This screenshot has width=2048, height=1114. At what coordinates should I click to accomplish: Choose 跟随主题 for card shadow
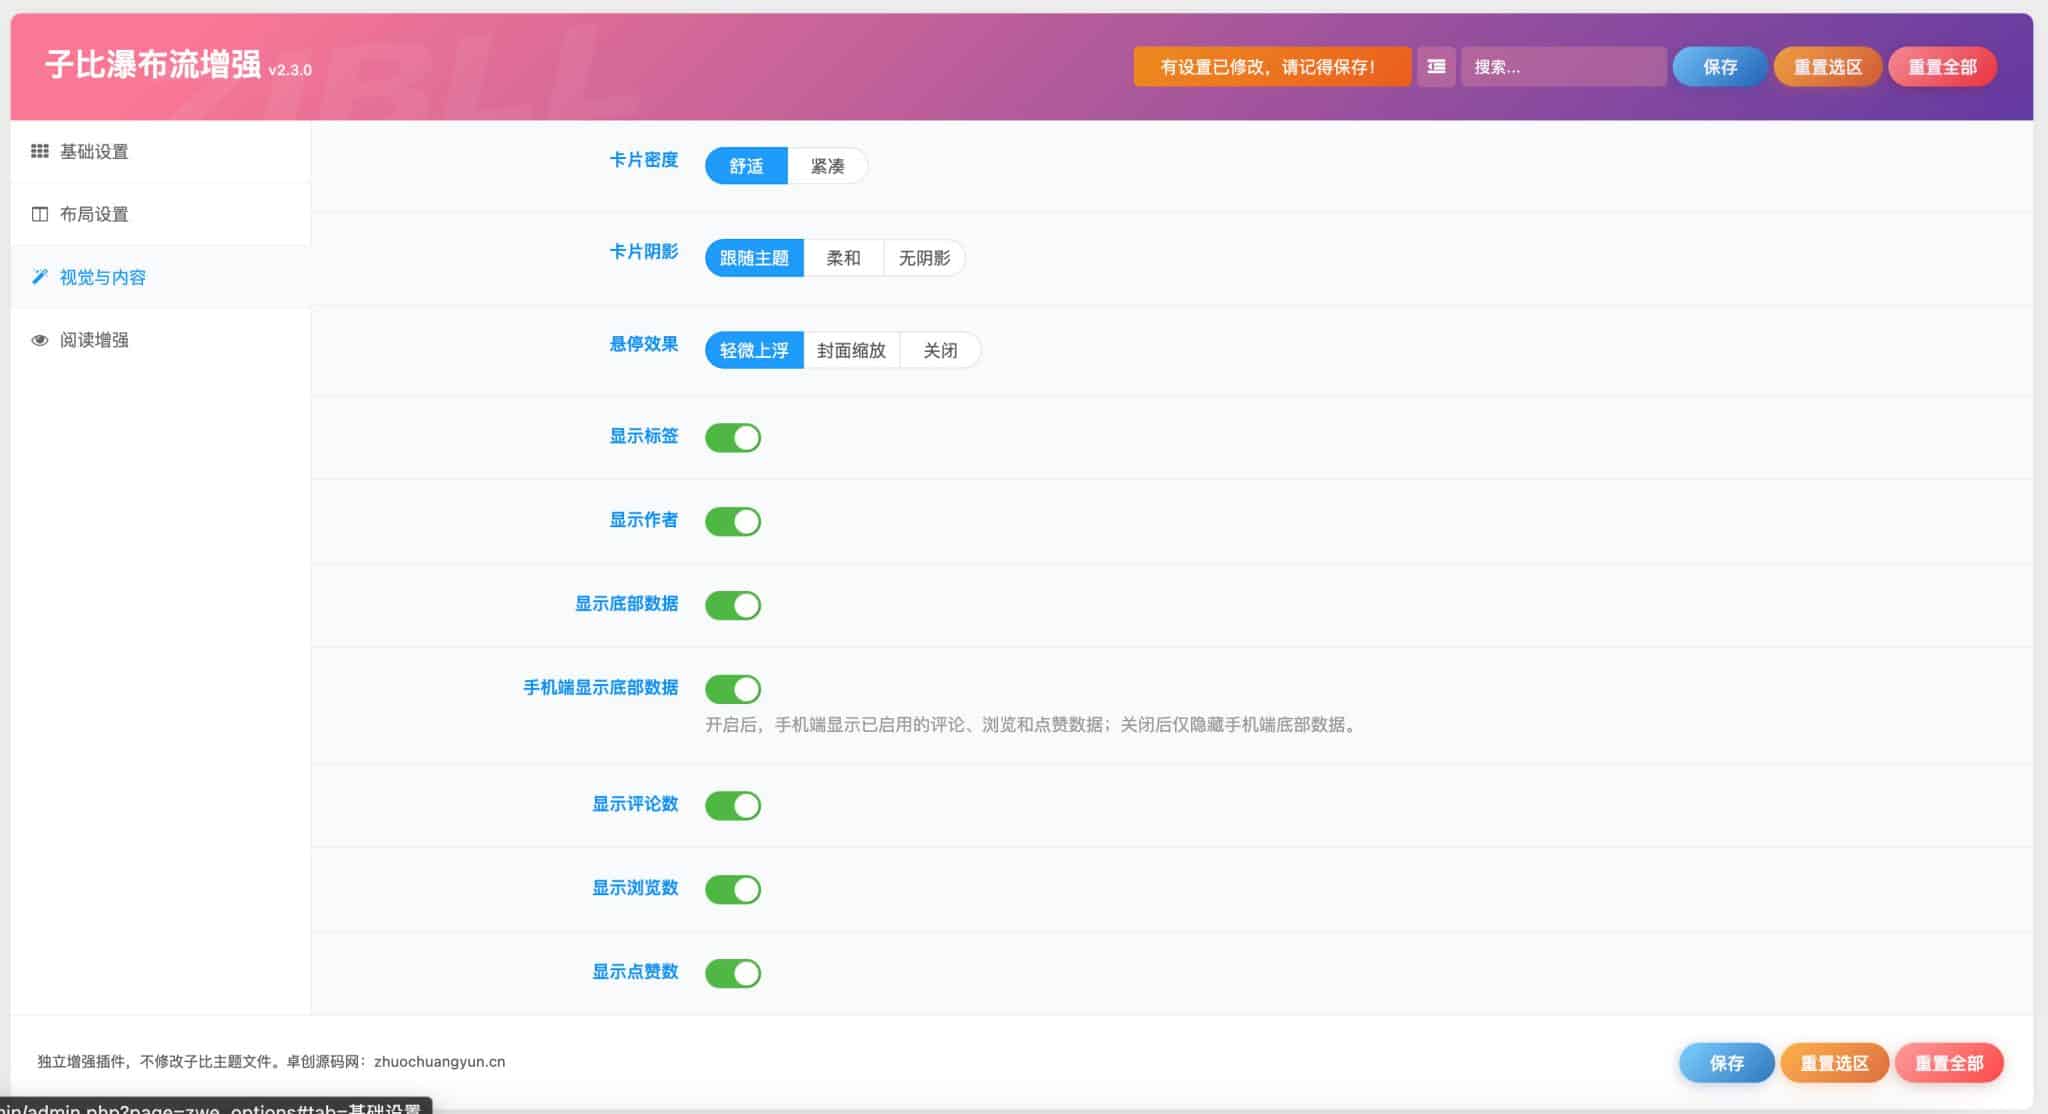pyautogui.click(x=754, y=258)
